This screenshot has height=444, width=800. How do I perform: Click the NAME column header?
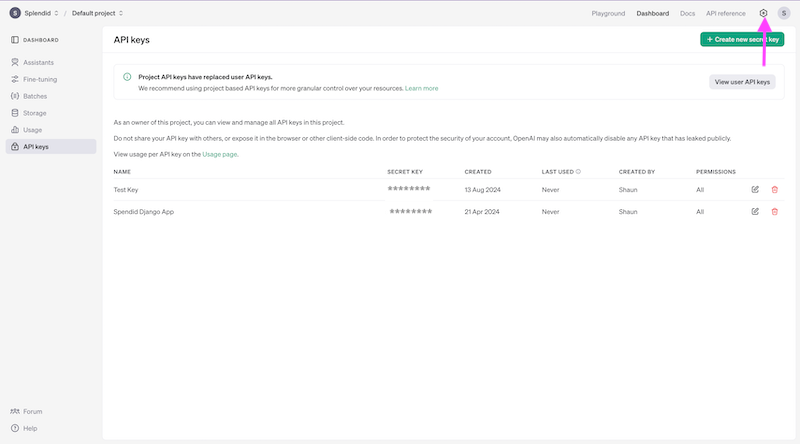pos(122,171)
